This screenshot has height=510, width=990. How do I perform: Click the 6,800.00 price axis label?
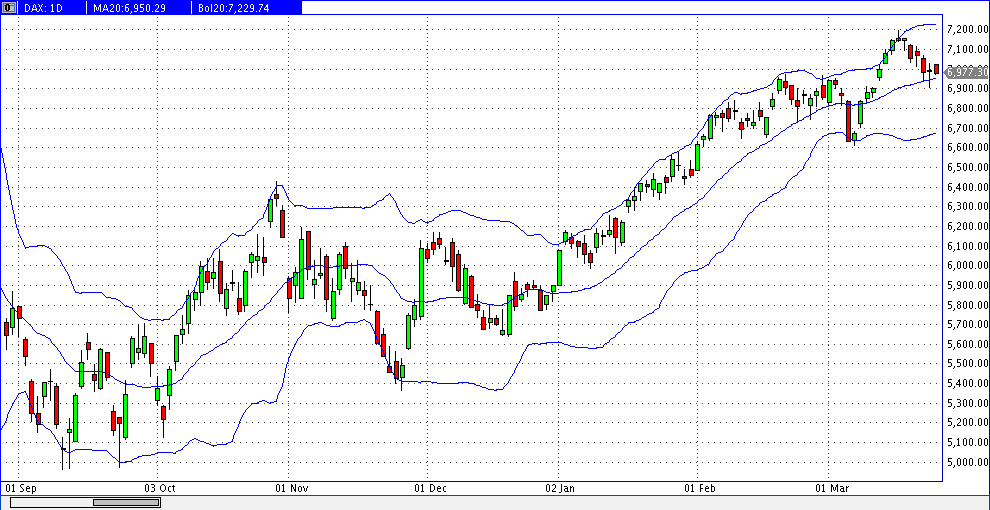click(x=967, y=109)
